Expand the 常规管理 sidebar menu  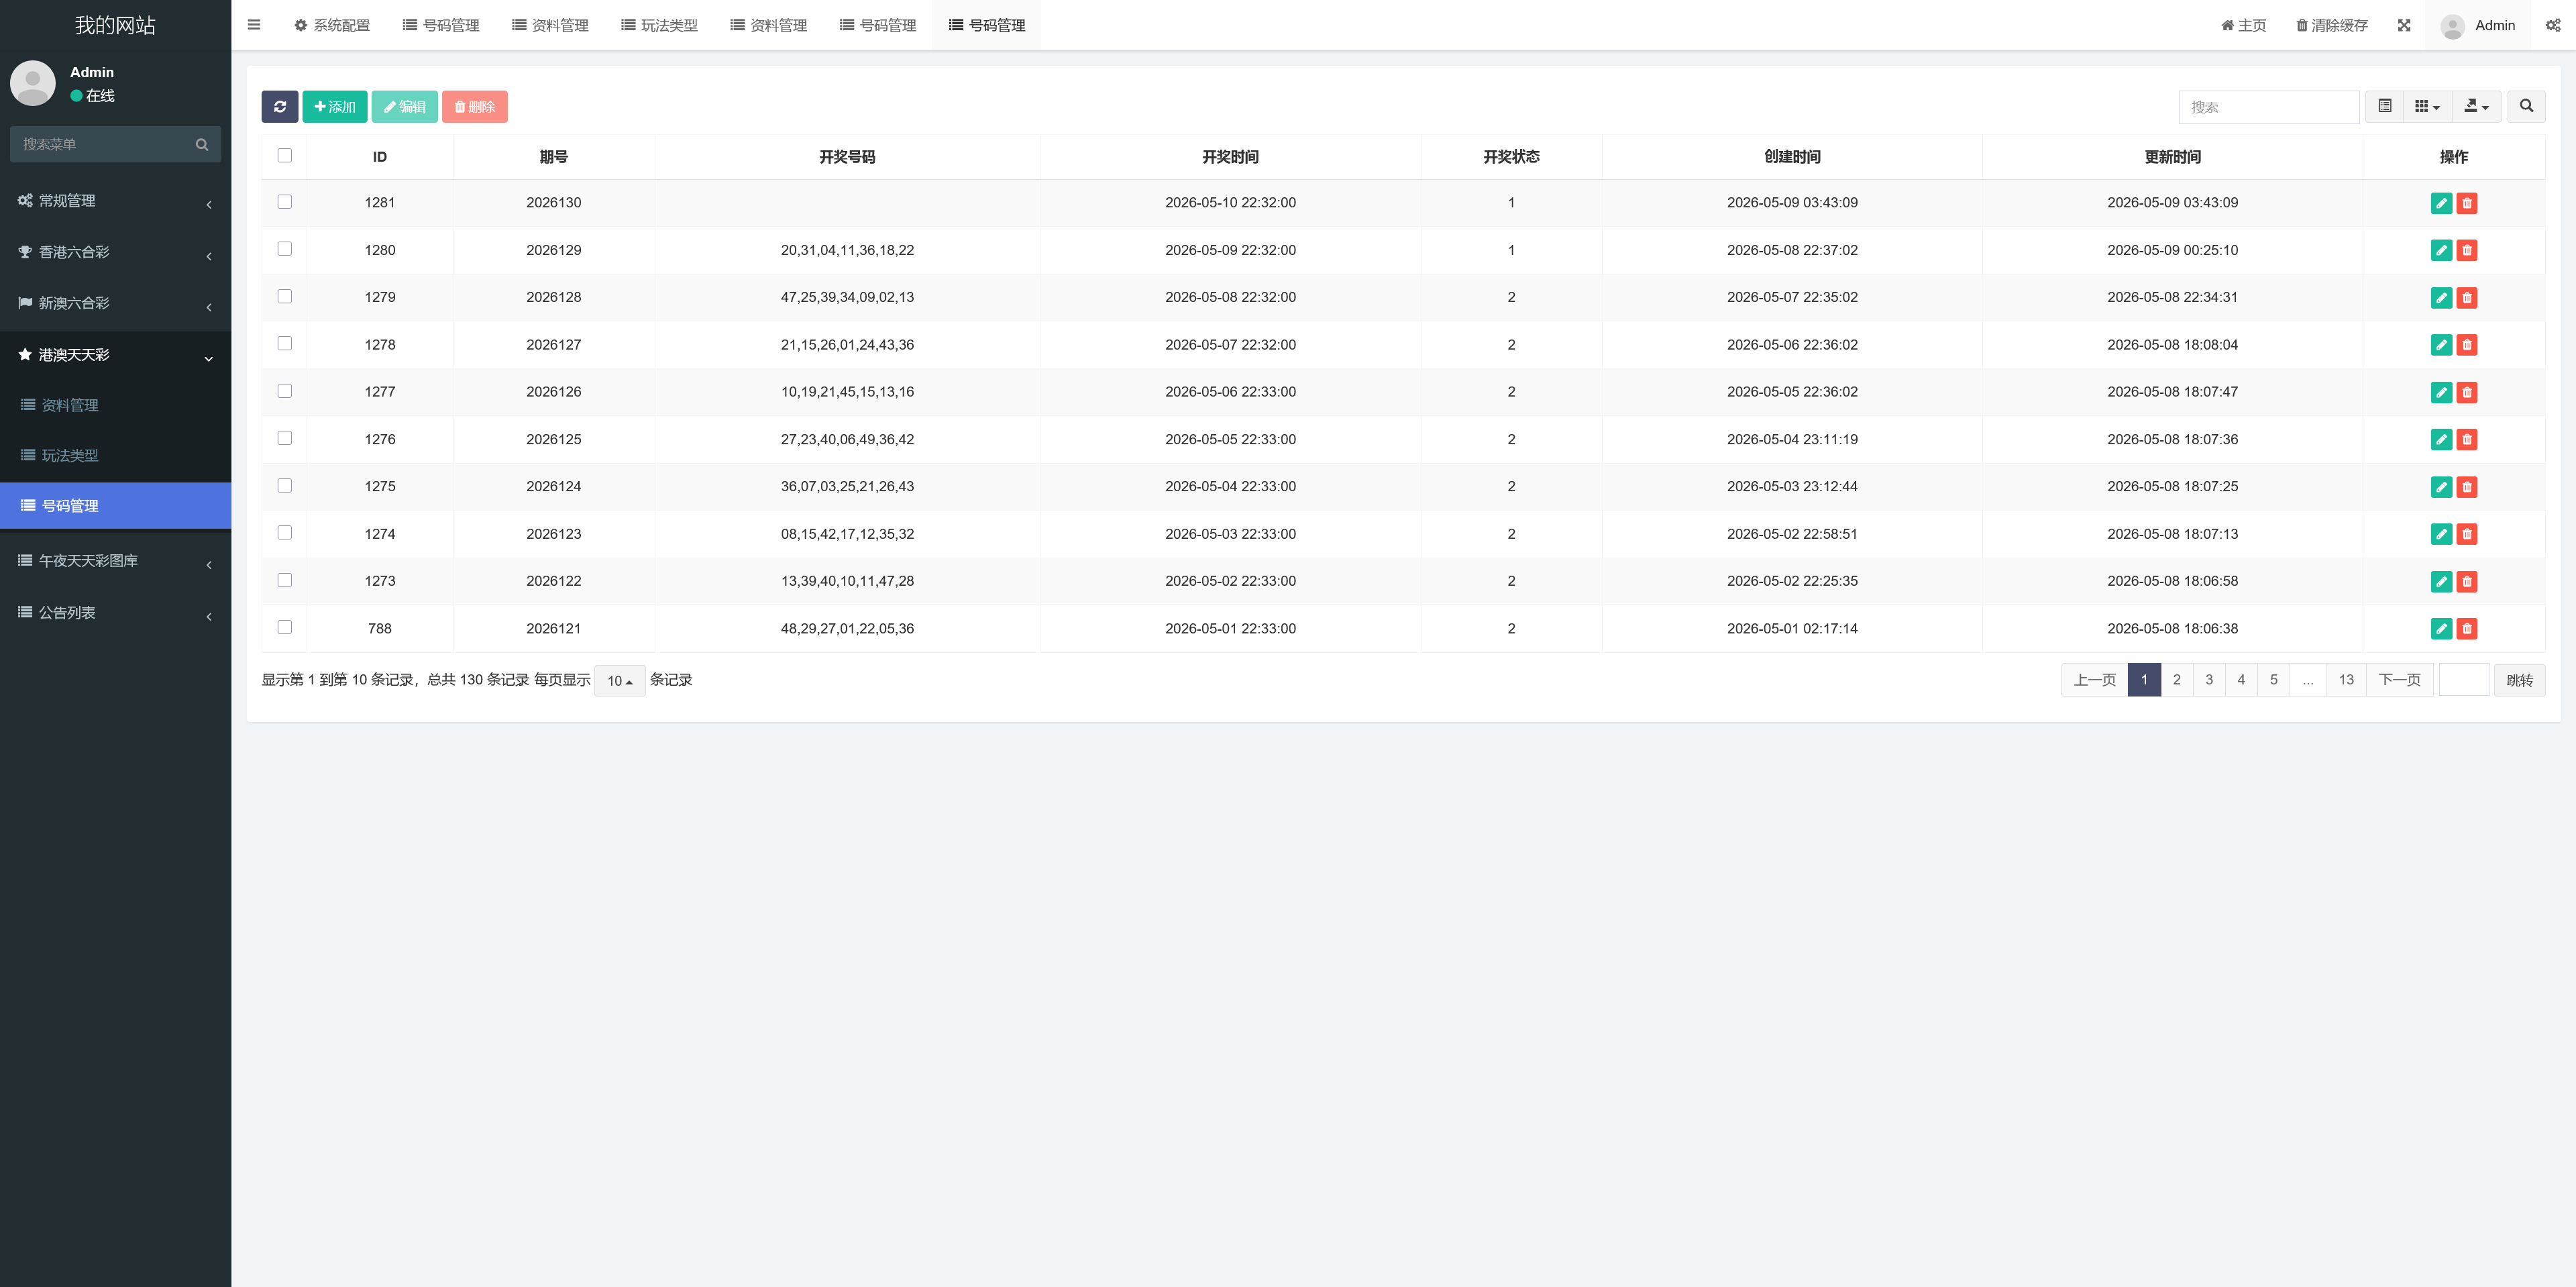pyautogui.click(x=115, y=201)
